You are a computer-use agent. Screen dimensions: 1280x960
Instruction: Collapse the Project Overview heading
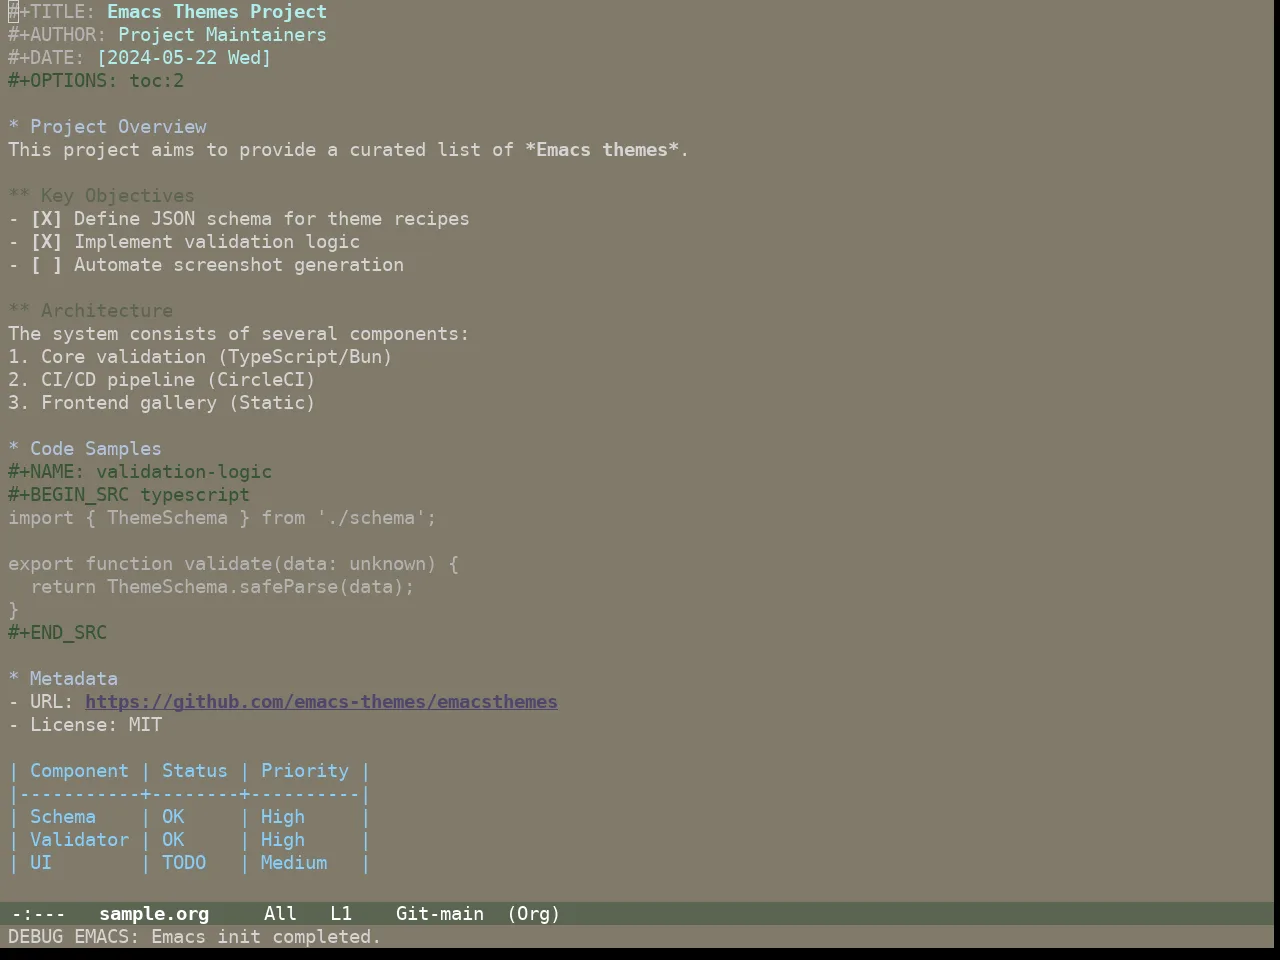[x=107, y=127]
